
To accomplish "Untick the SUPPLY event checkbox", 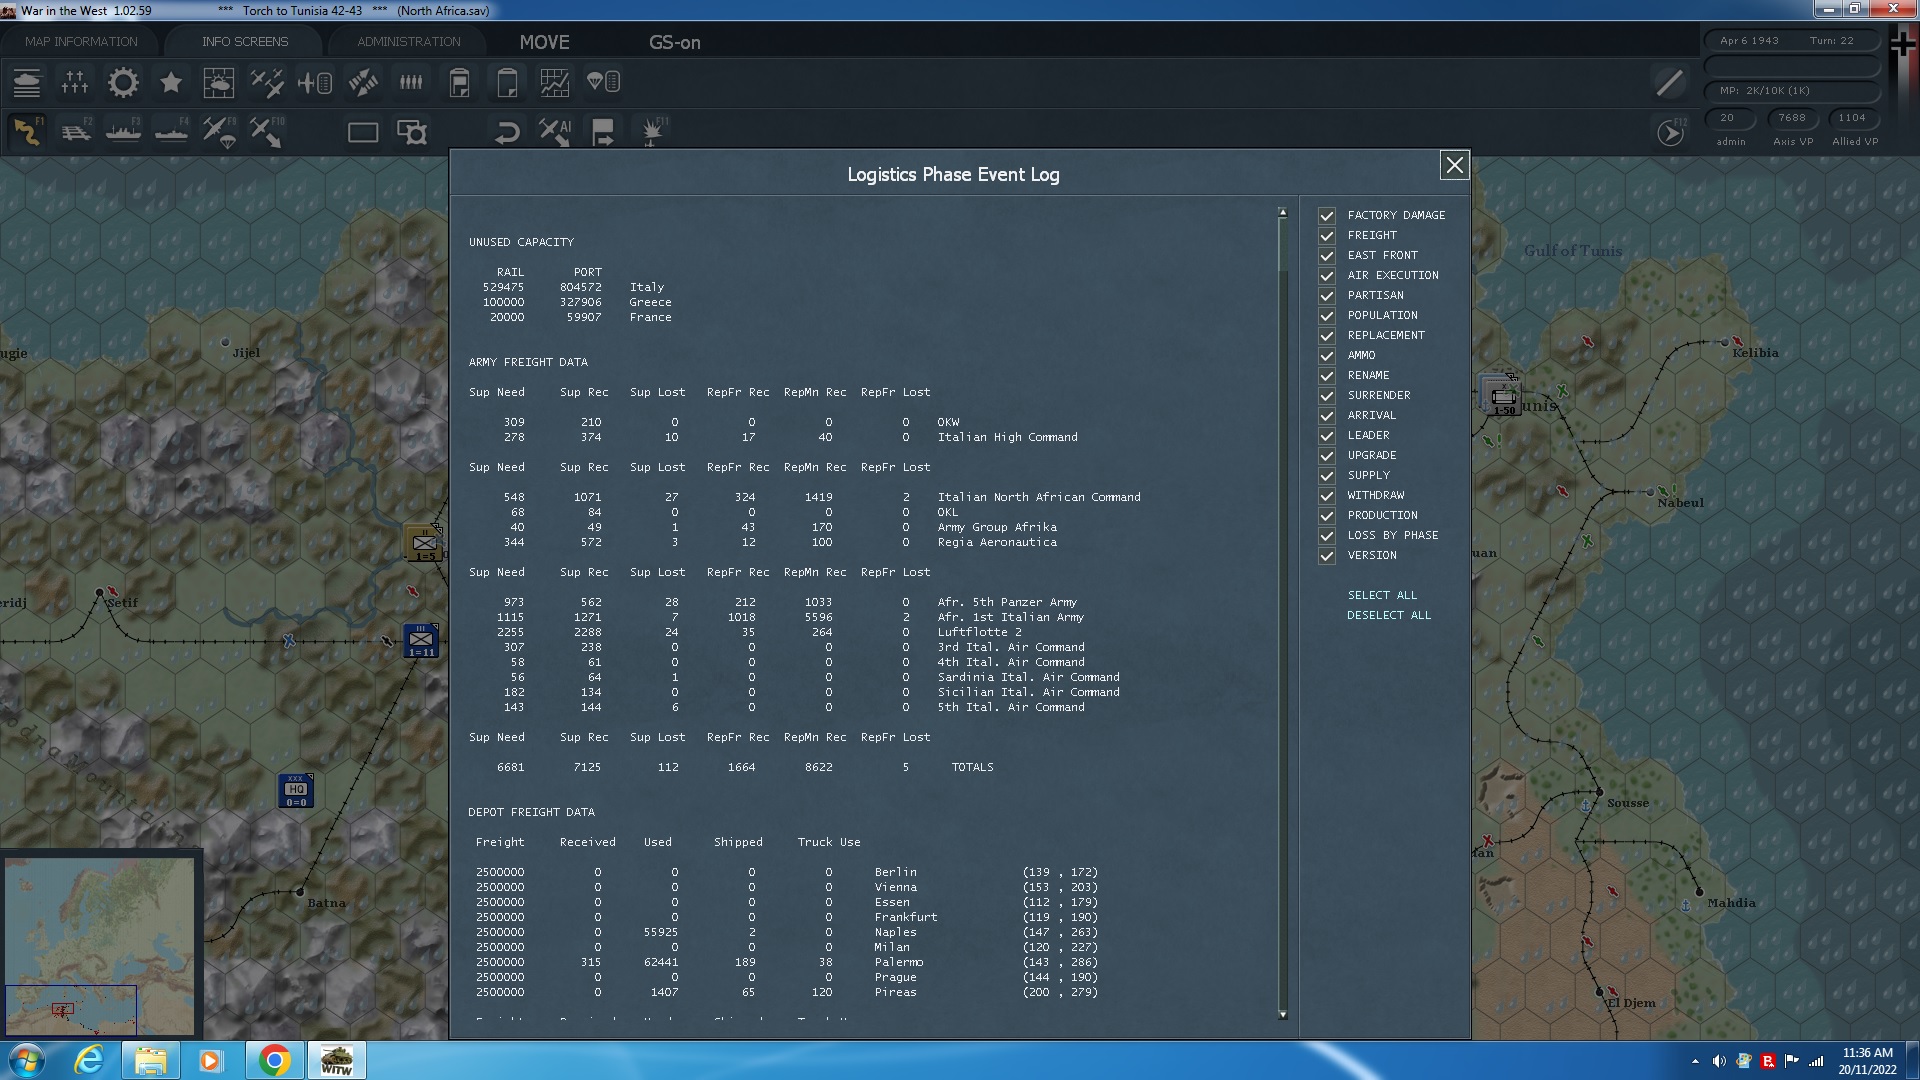I will 1327,476.
